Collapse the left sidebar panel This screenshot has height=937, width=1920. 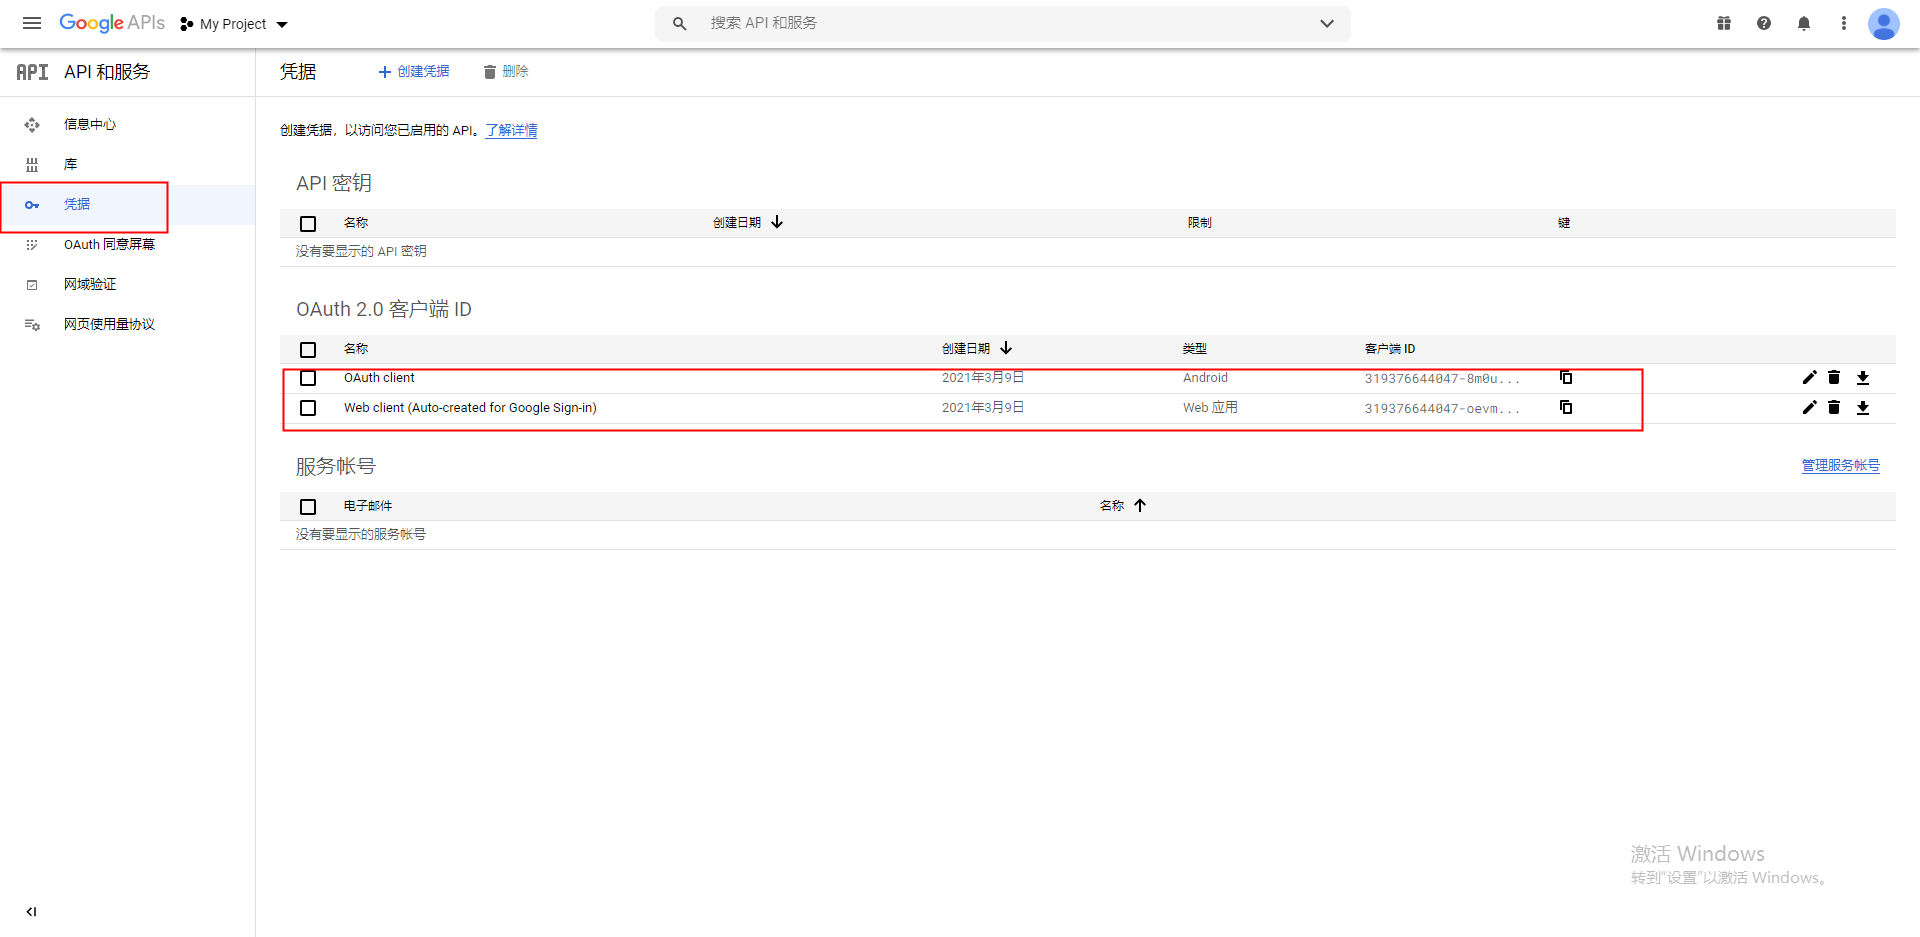[x=31, y=911]
